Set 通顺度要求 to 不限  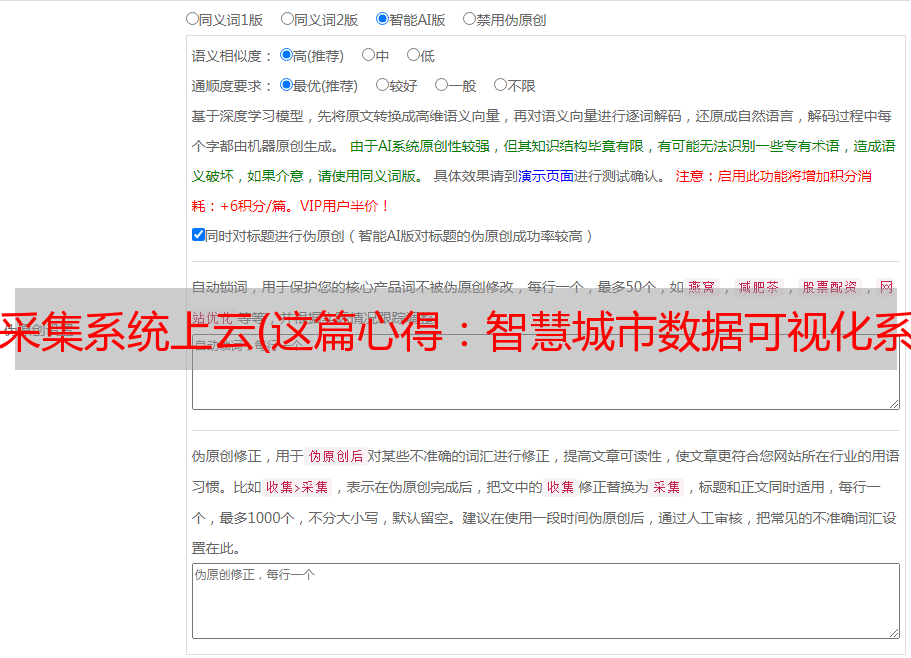tap(500, 85)
